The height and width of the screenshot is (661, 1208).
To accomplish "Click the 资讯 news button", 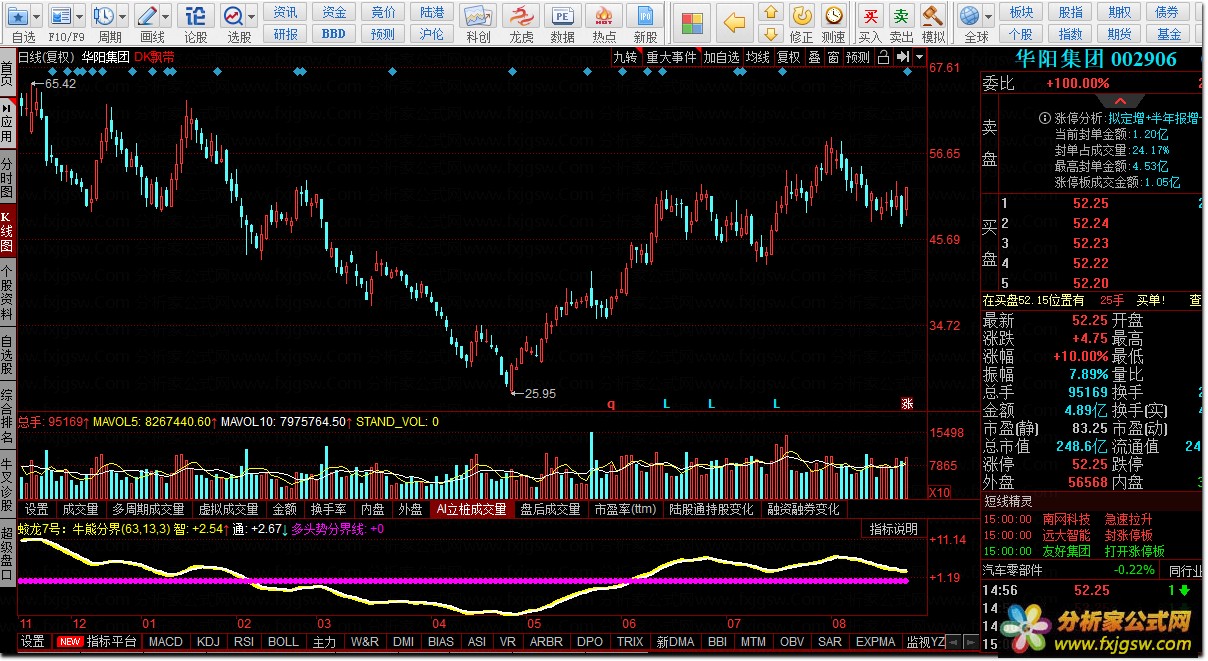I will click(285, 12).
